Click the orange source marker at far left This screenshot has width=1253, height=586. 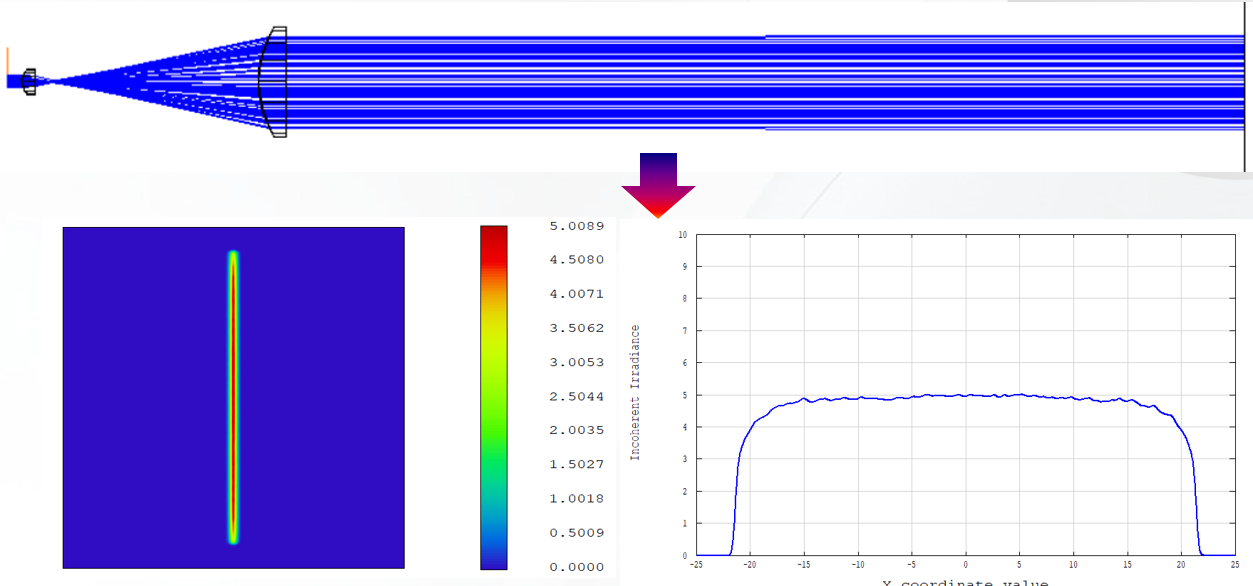tap(7, 60)
